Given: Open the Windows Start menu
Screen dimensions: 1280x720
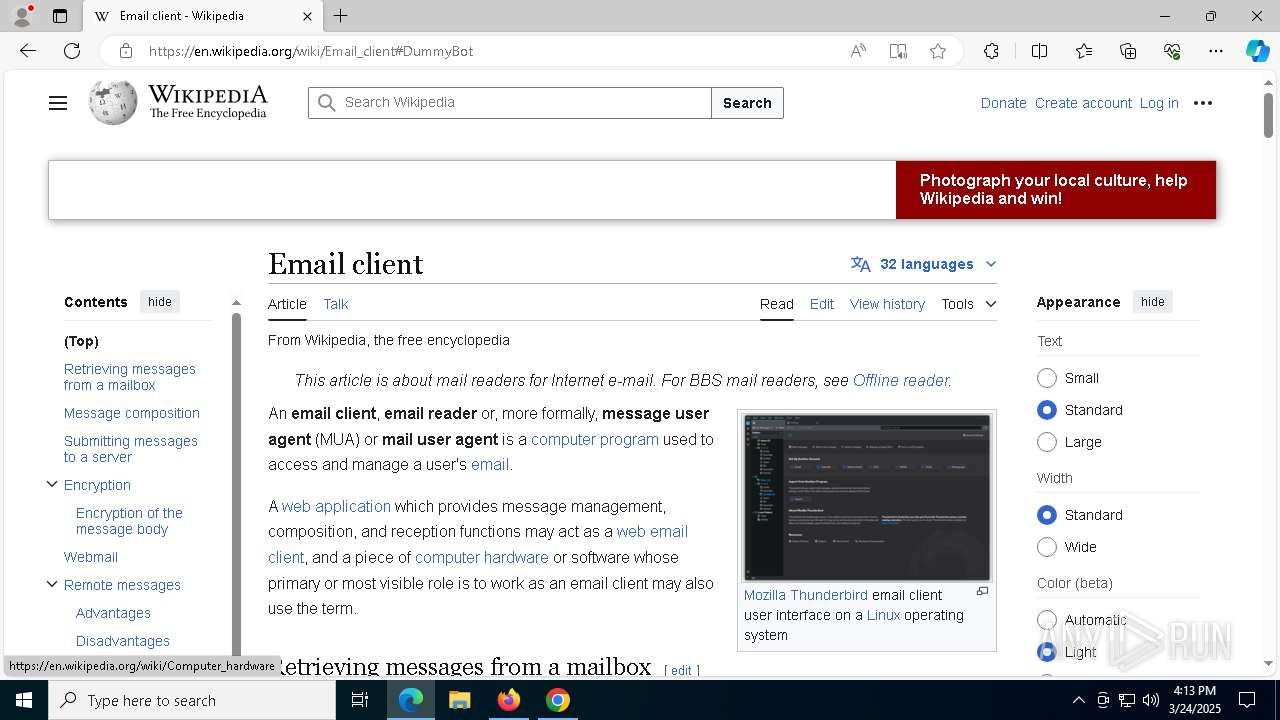Looking at the screenshot, I should 24,700.
